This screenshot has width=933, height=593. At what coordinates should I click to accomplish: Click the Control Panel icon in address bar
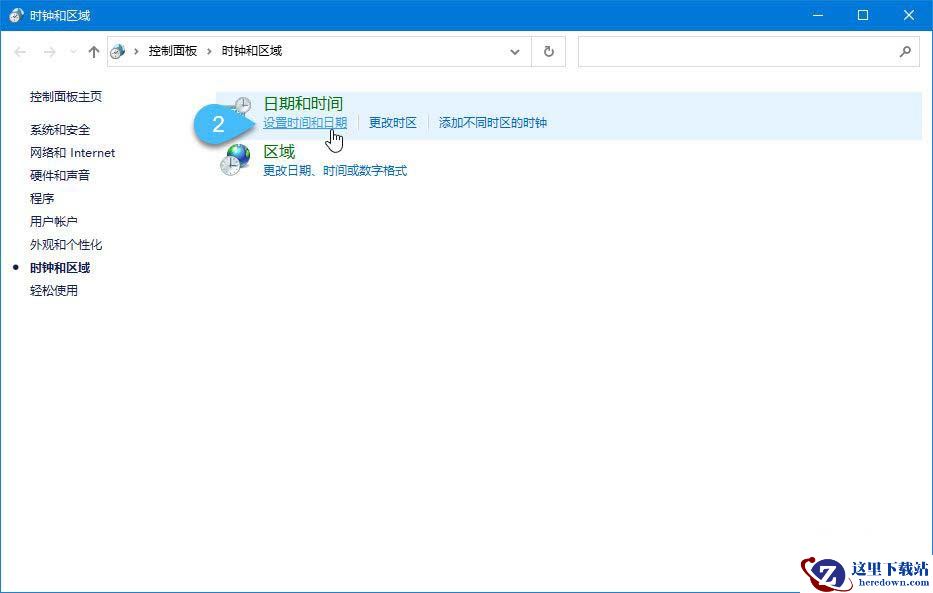[118, 51]
